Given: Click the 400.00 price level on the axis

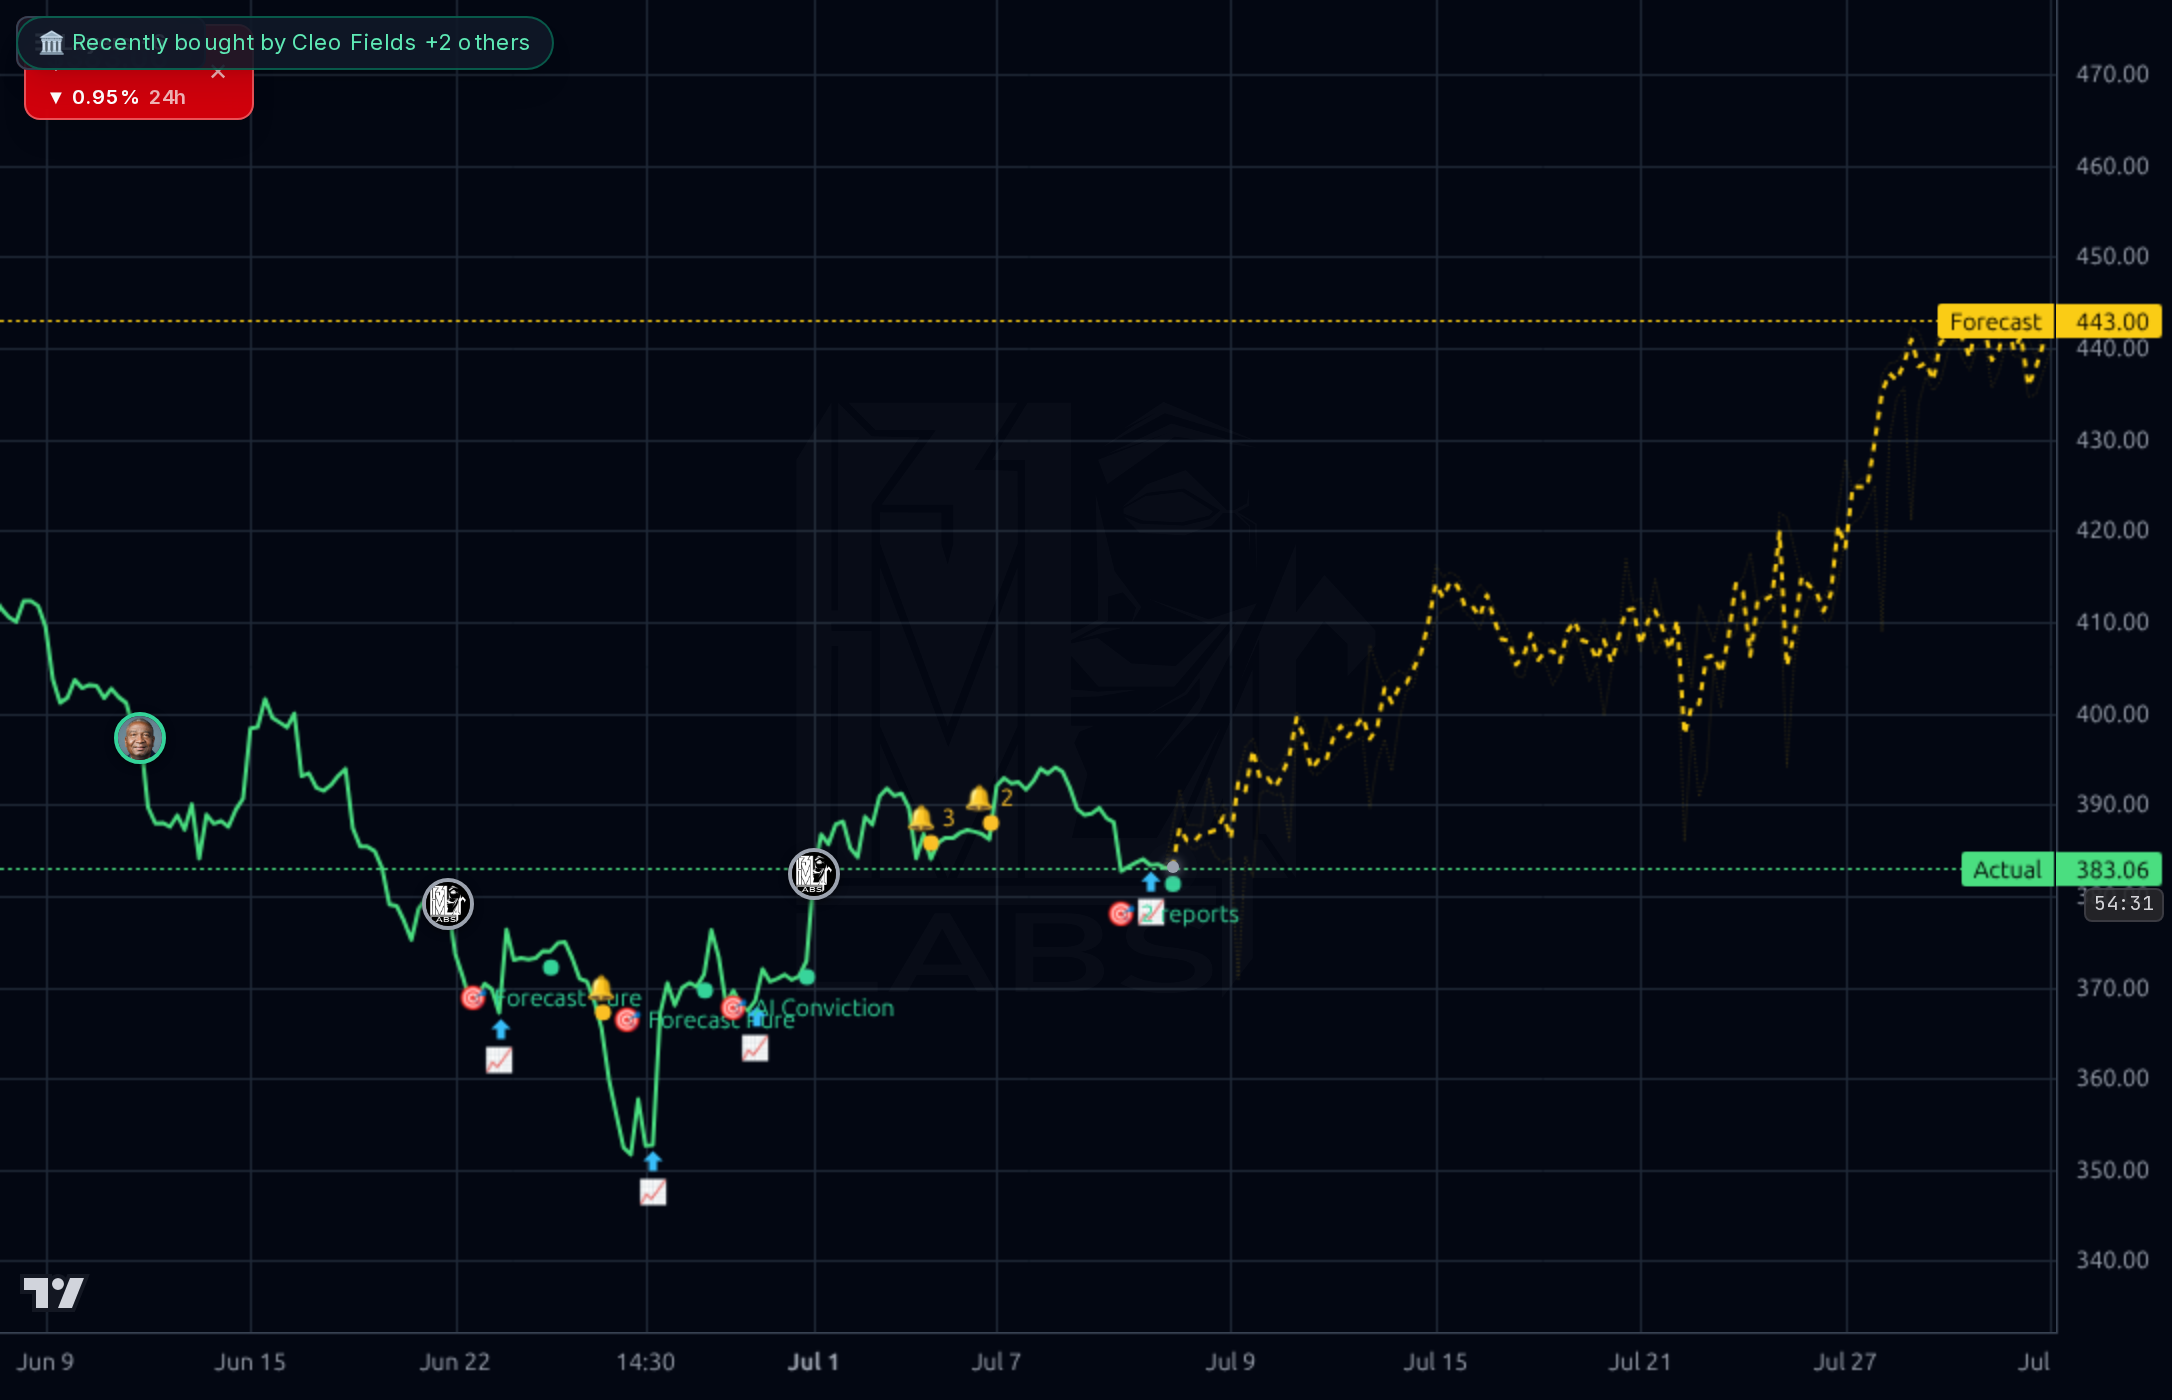Looking at the screenshot, I should pos(2111,714).
